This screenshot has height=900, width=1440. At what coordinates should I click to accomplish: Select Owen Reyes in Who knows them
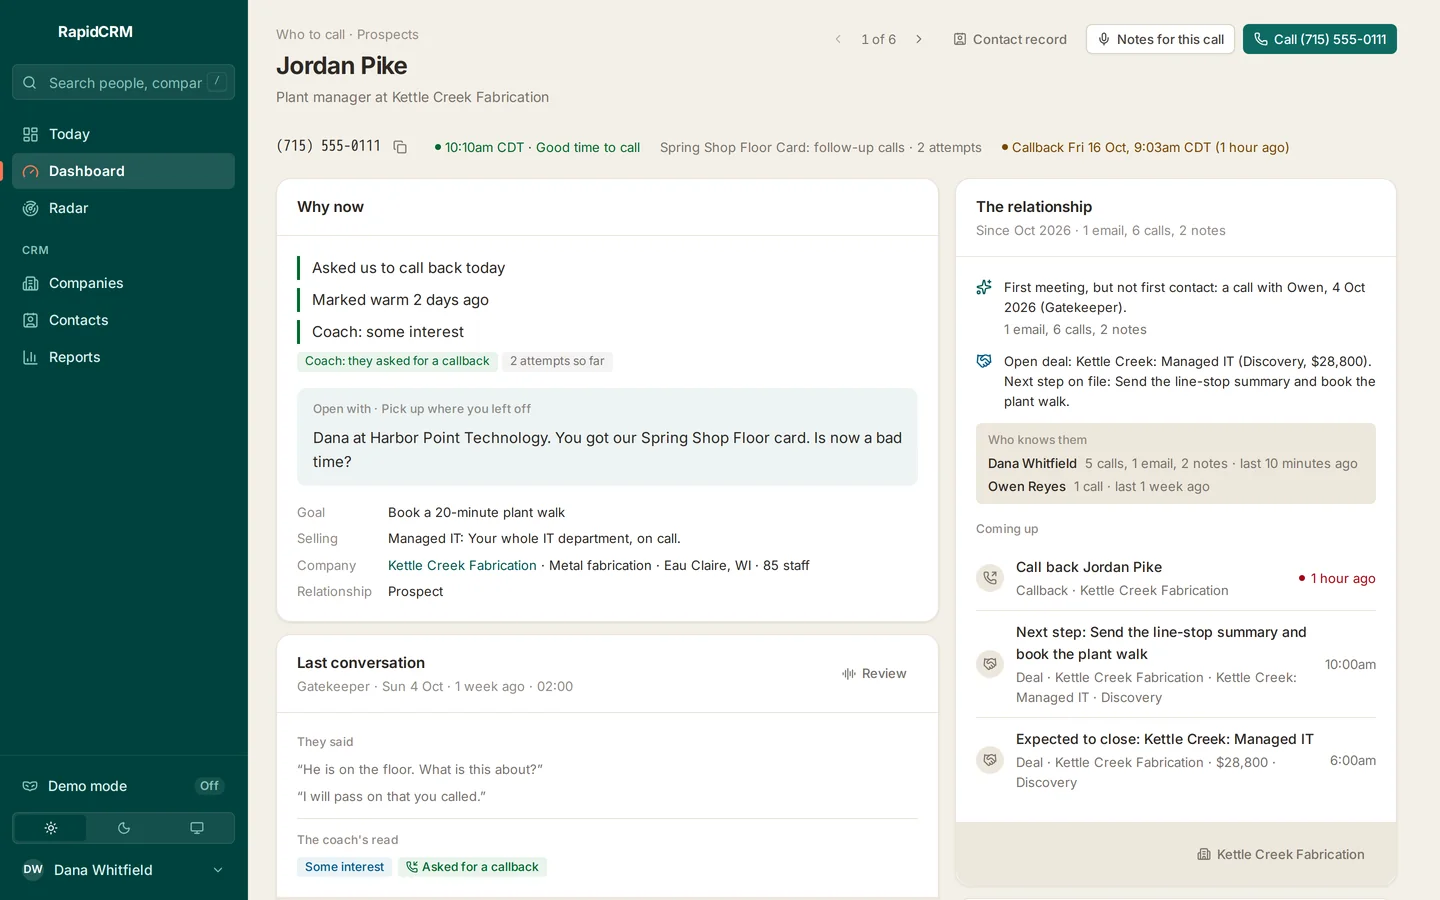[x=1027, y=487]
